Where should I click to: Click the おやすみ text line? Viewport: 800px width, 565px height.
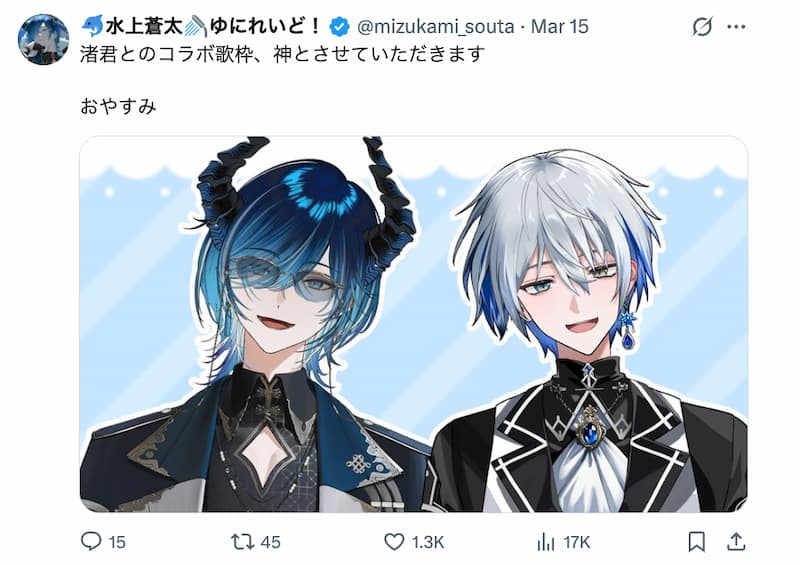click(118, 106)
